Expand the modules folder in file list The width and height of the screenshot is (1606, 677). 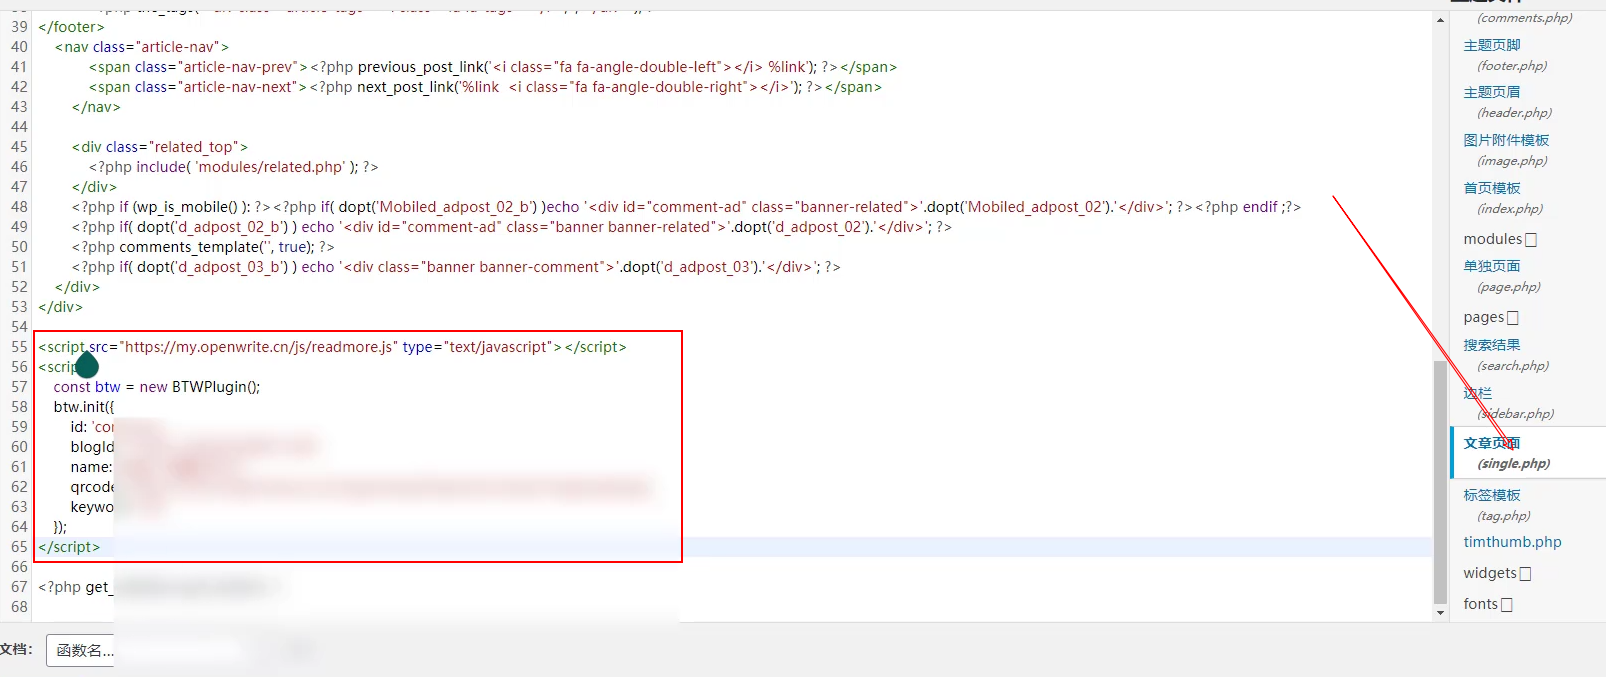coord(1499,239)
